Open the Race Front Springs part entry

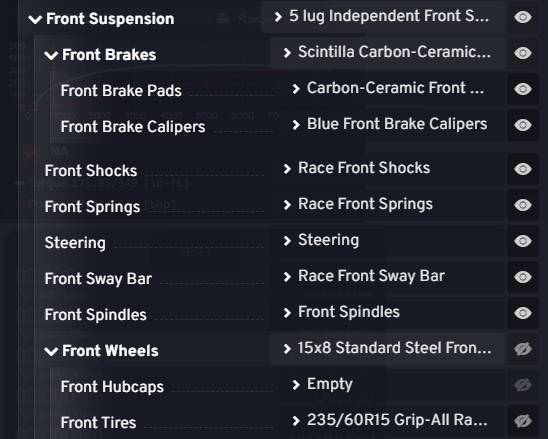387,204
